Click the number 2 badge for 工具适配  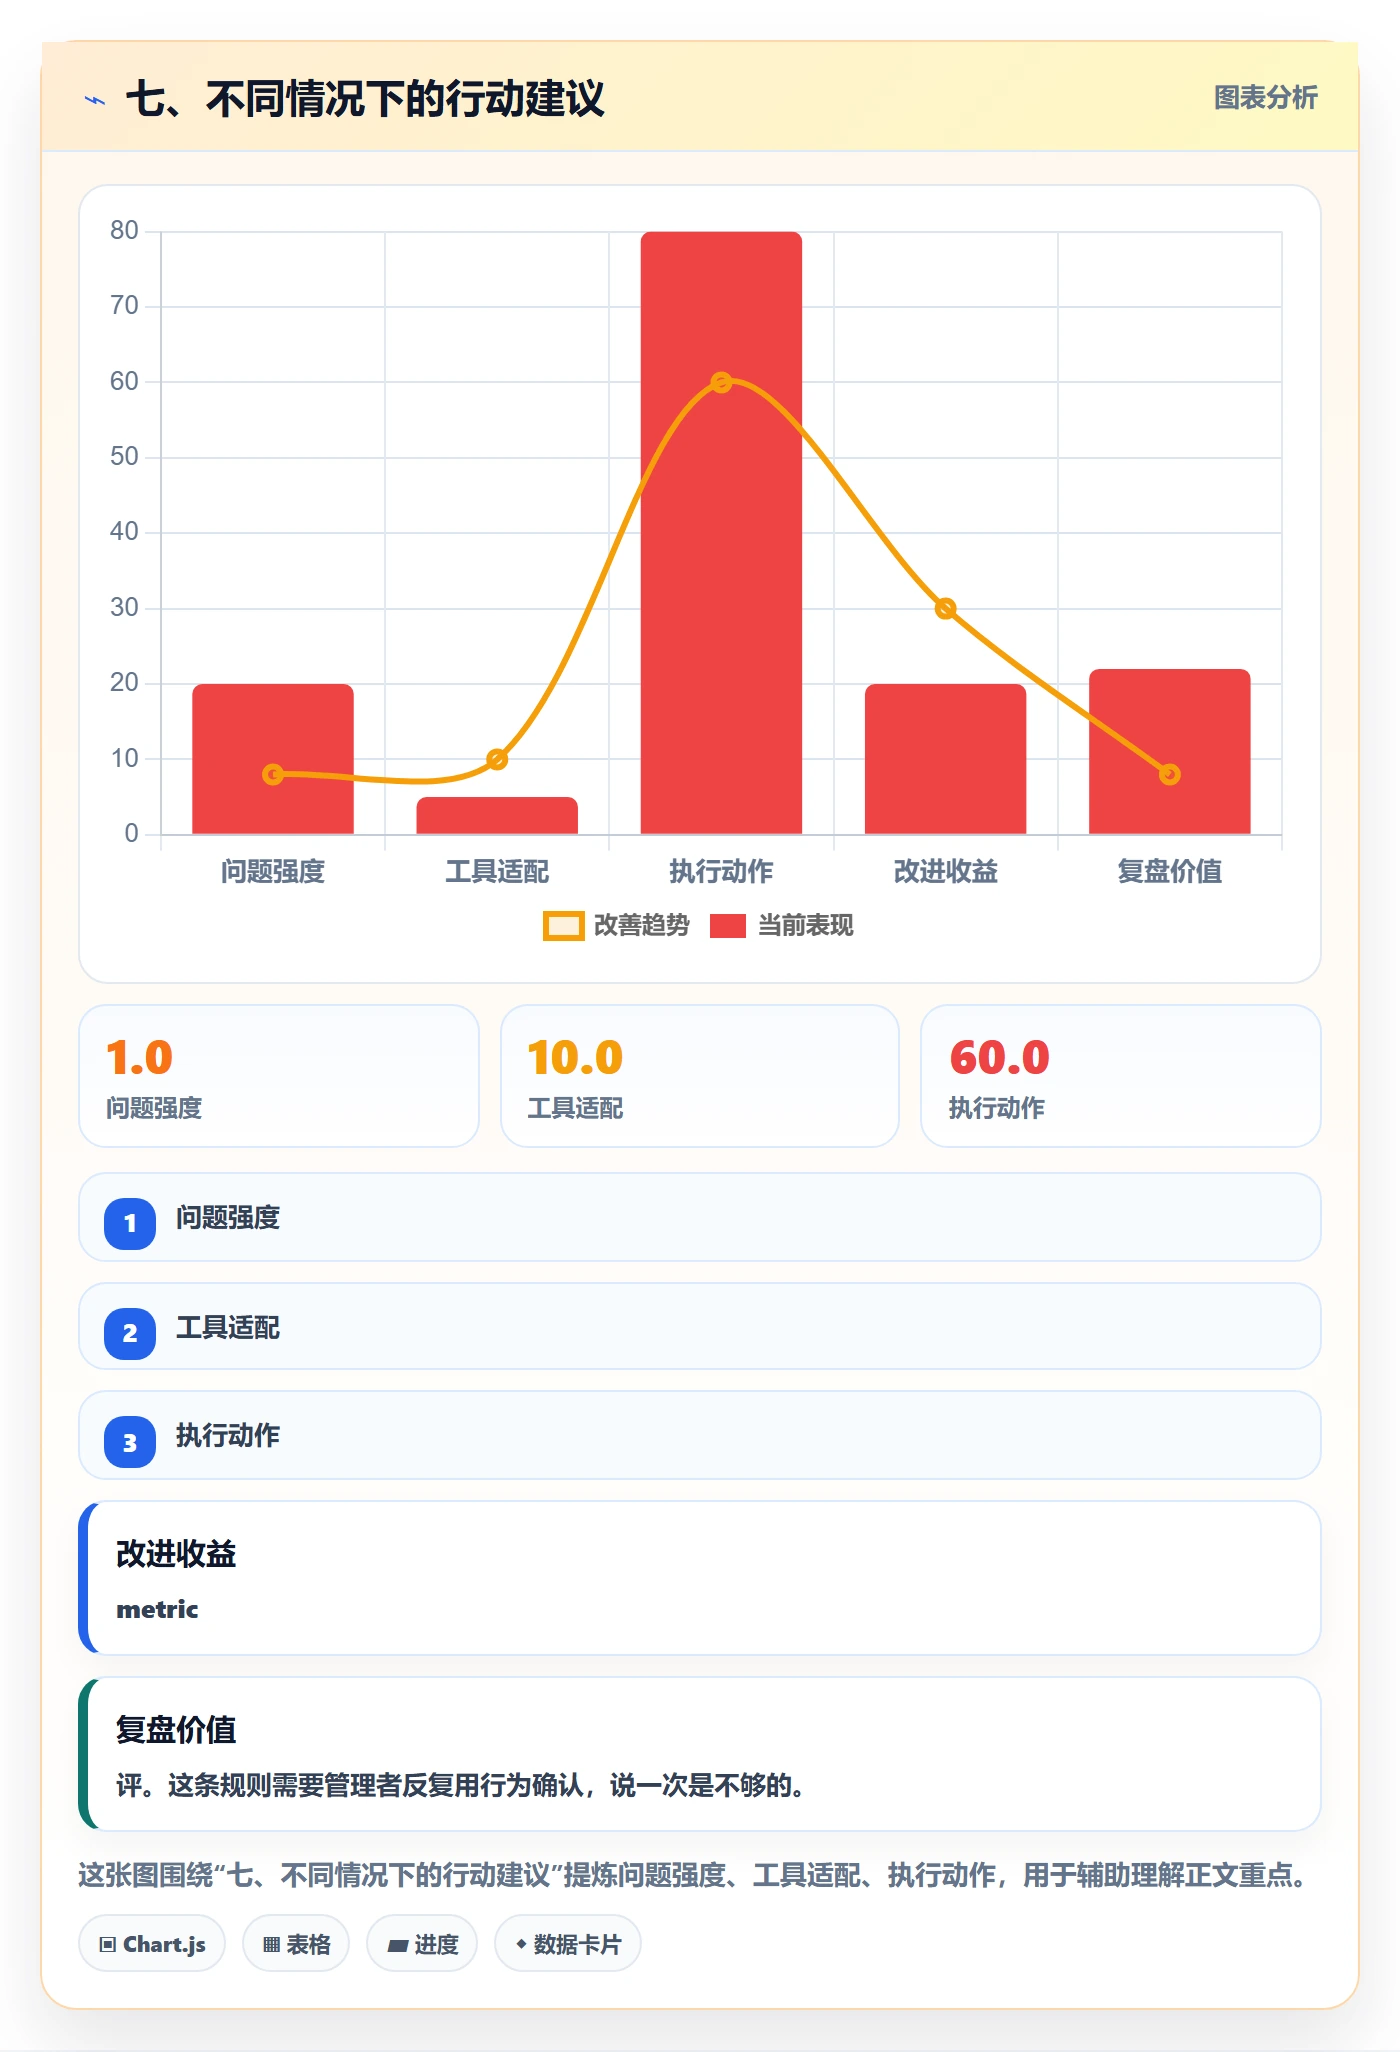click(130, 1333)
